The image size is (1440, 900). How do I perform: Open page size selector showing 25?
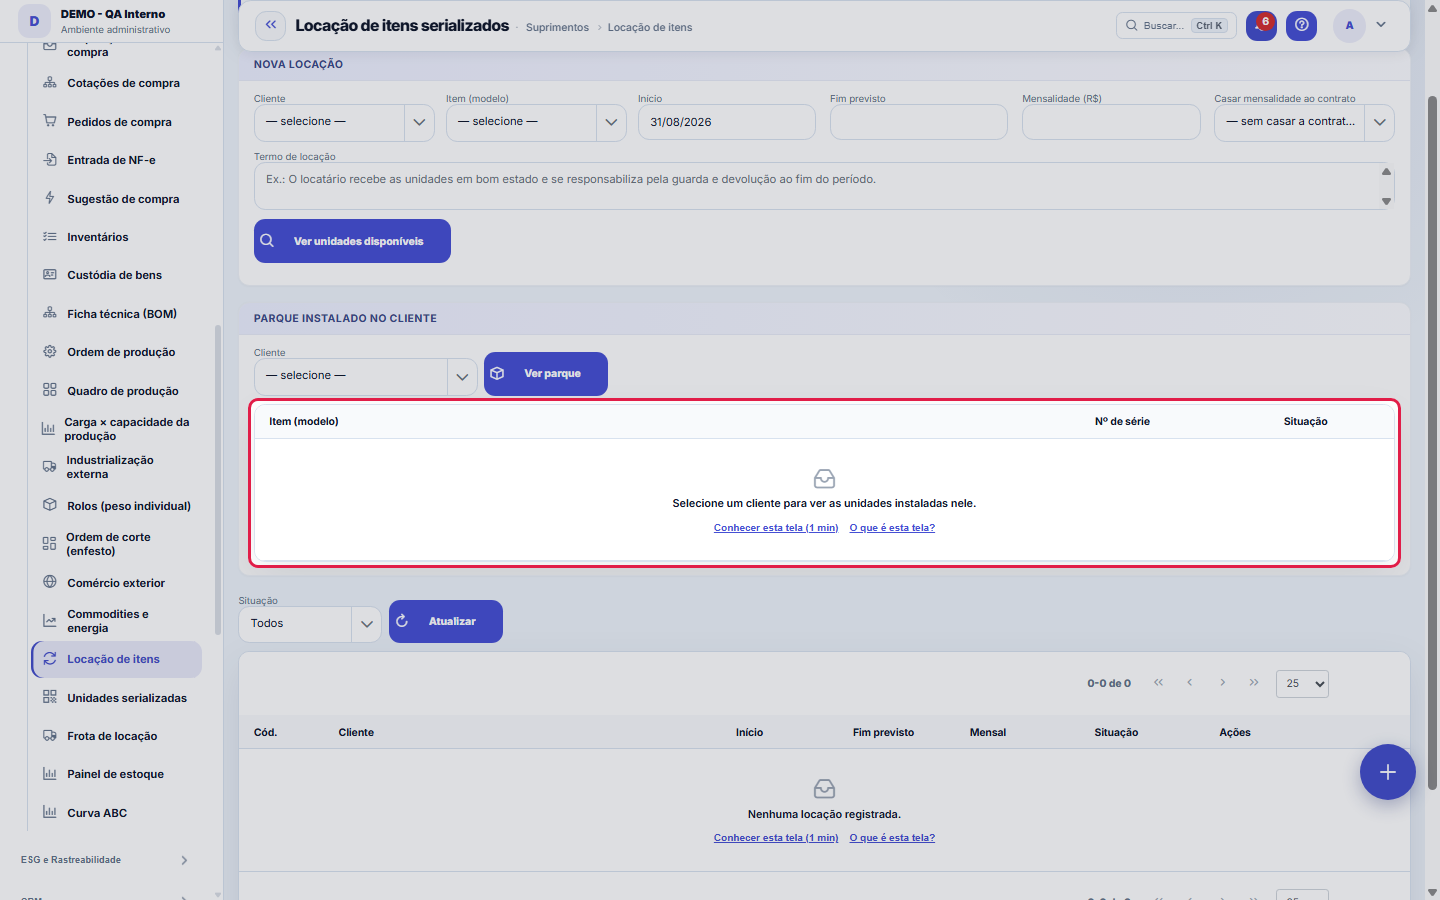pos(1302,684)
